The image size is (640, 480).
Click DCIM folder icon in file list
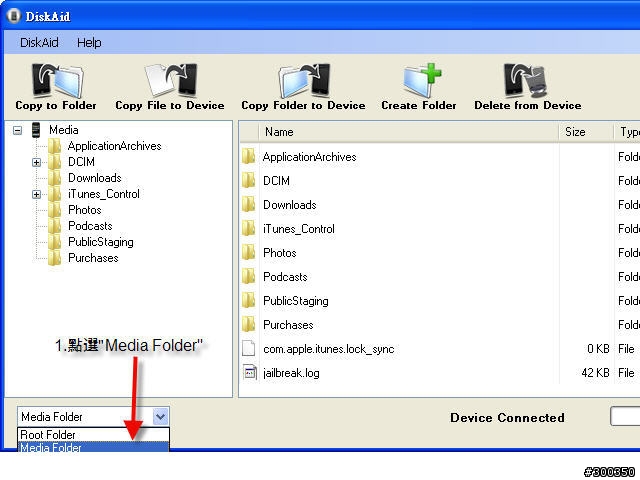coord(249,180)
